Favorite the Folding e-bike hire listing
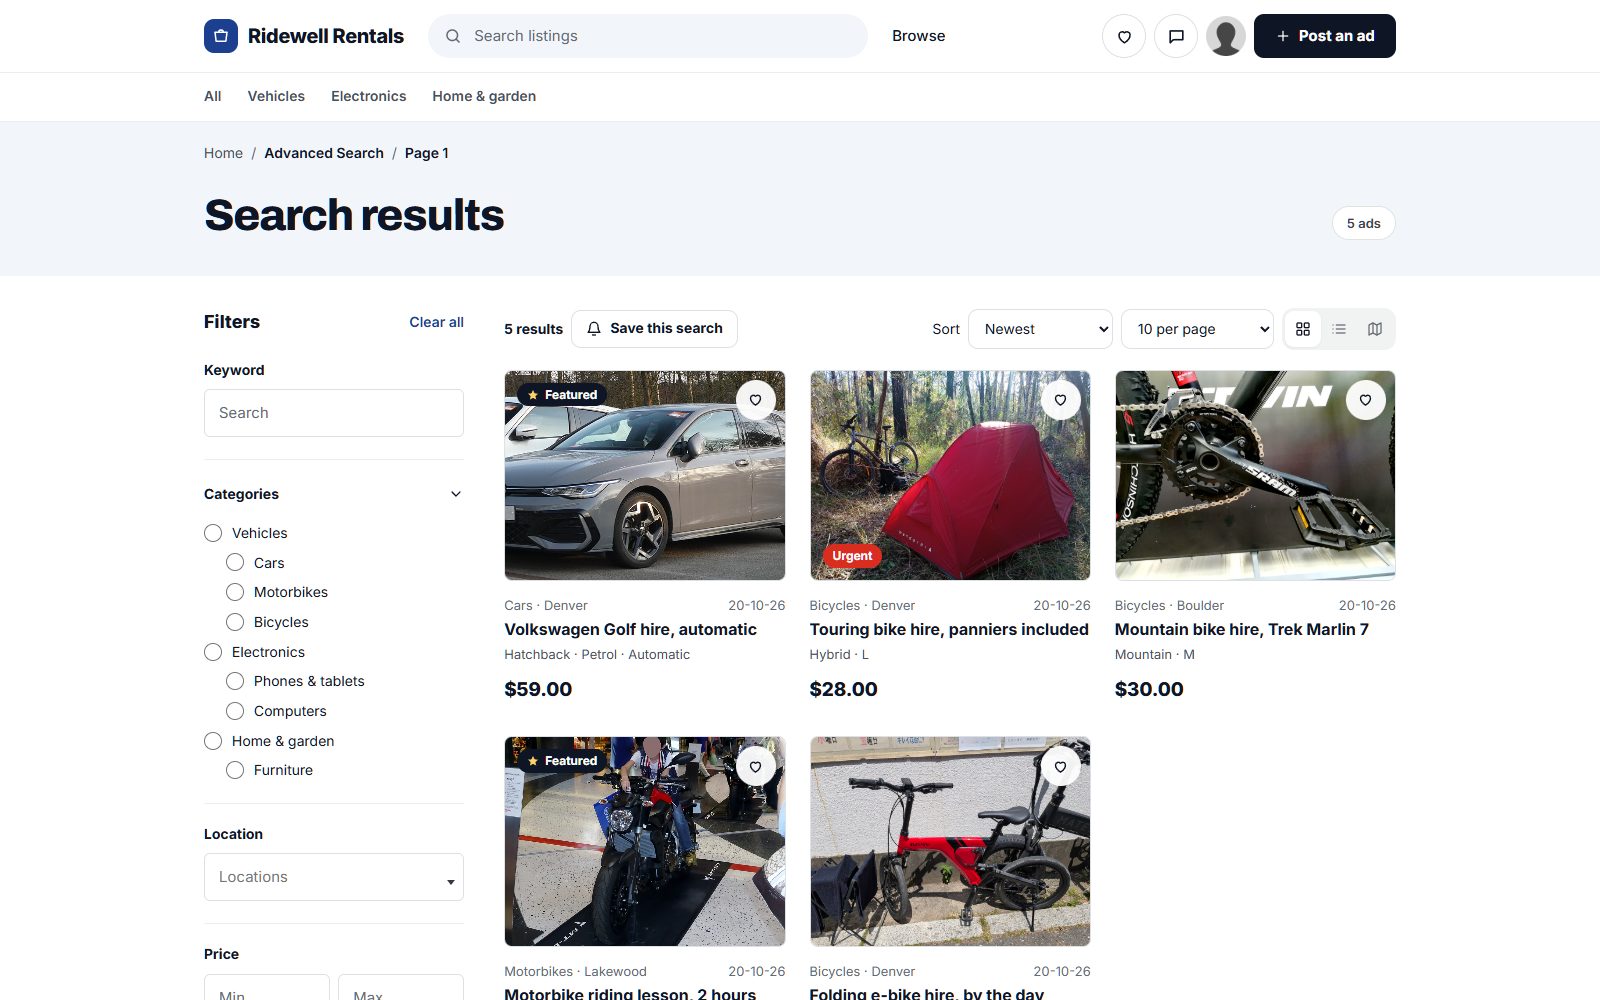The height and width of the screenshot is (1000, 1600). tap(1061, 767)
